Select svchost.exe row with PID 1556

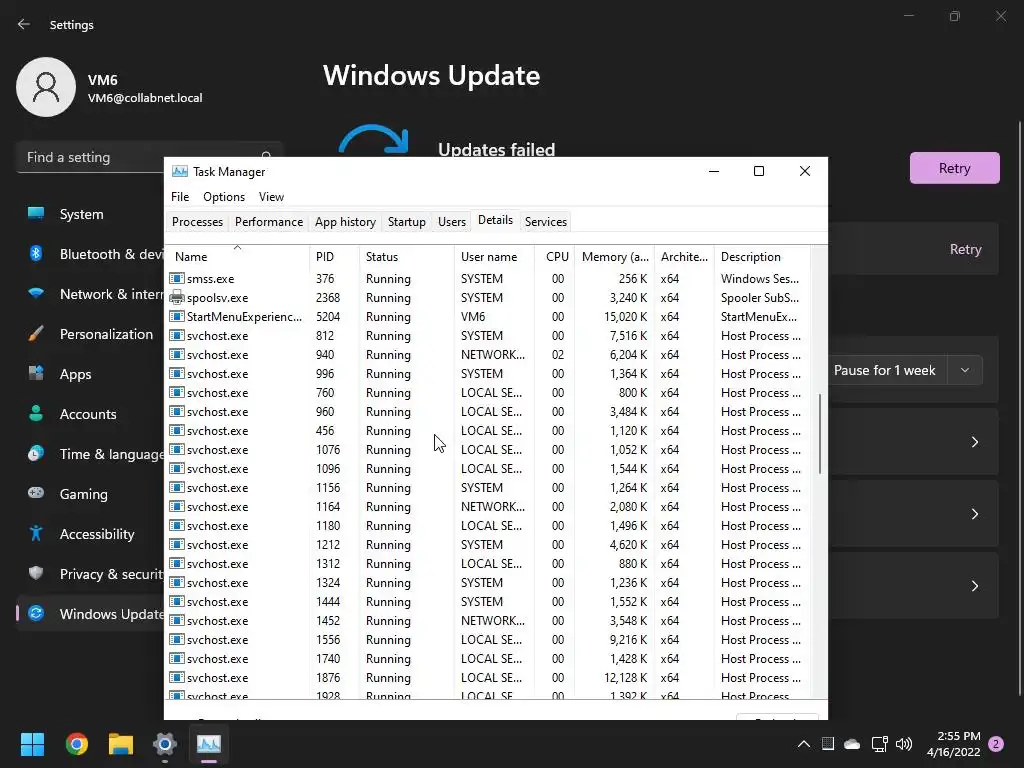(x=488, y=639)
